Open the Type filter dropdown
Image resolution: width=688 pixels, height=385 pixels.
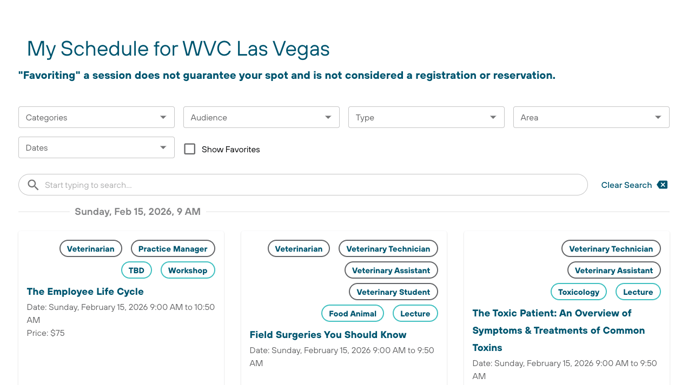tap(426, 117)
